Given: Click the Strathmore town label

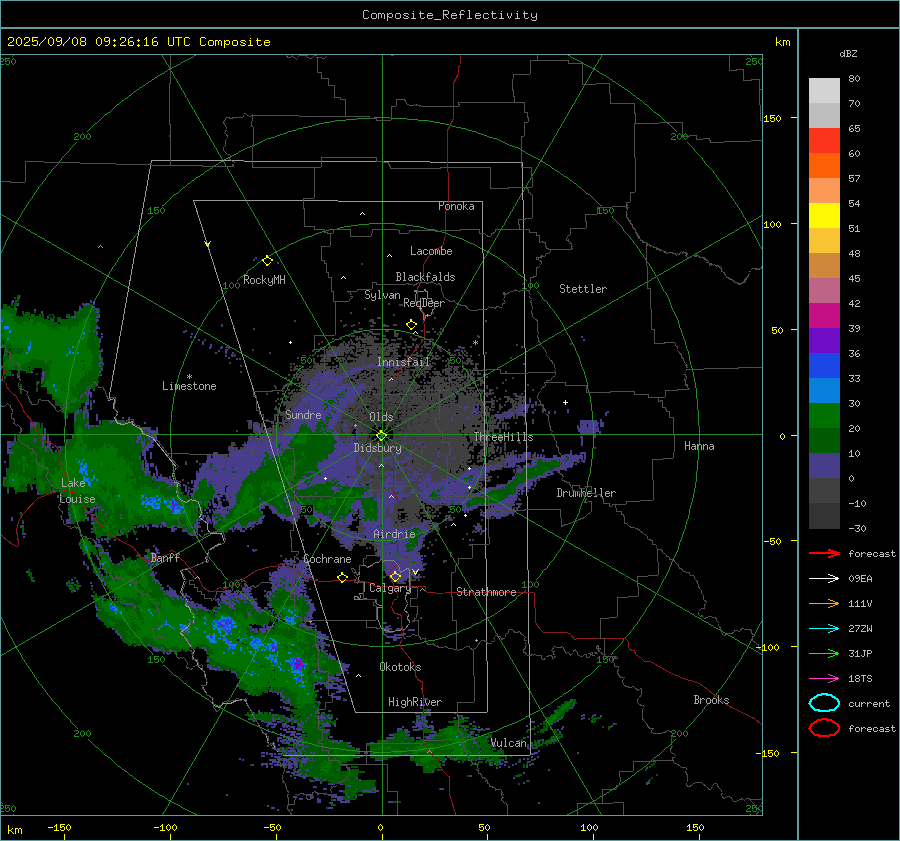Looking at the screenshot, I should [x=486, y=592].
